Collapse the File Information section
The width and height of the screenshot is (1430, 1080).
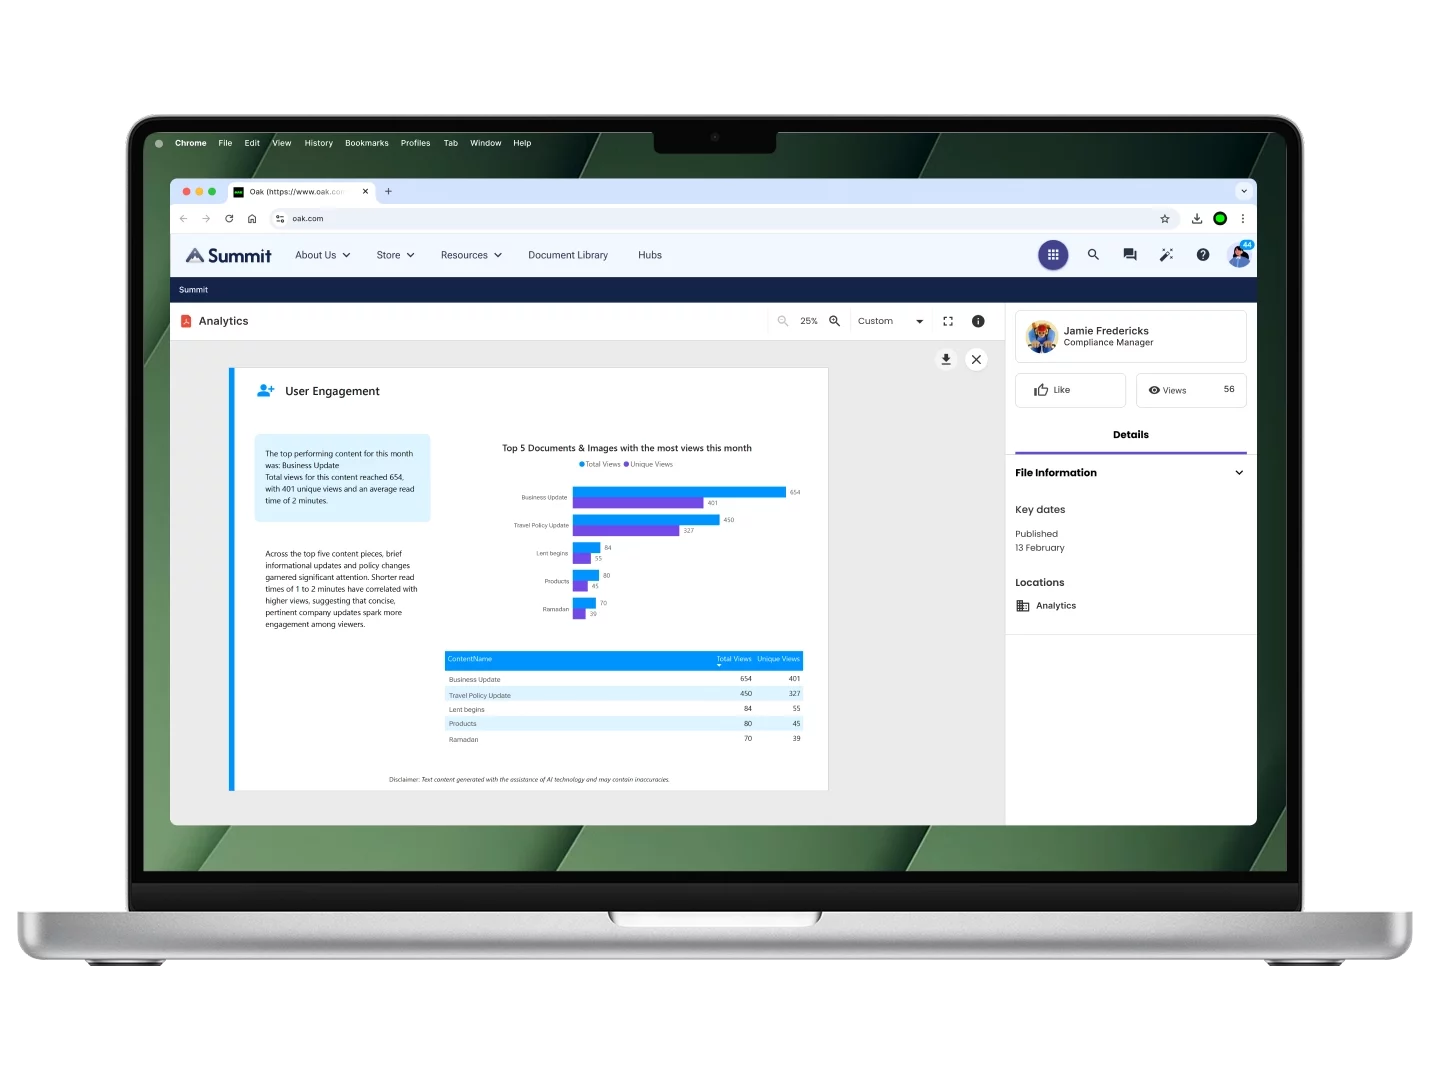1239,473
